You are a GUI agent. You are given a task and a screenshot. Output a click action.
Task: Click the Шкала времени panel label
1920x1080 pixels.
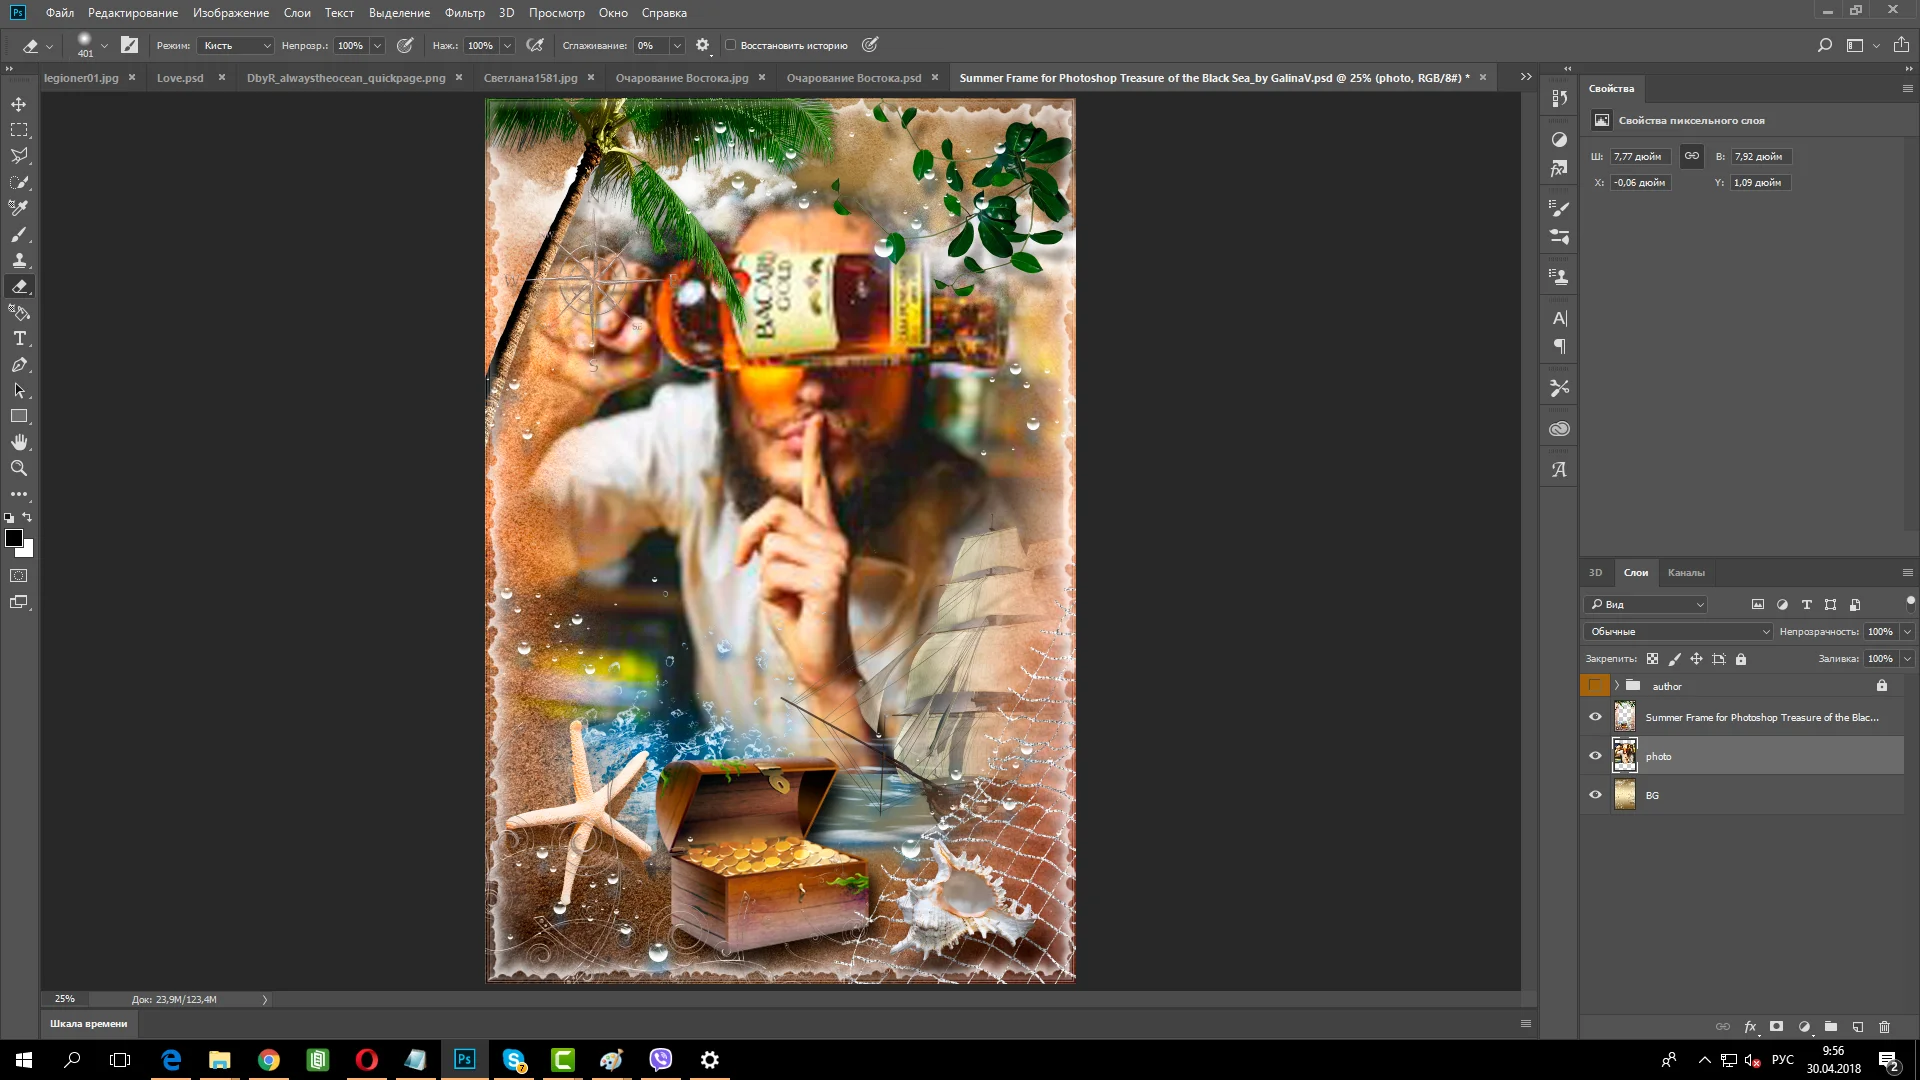coord(89,1024)
